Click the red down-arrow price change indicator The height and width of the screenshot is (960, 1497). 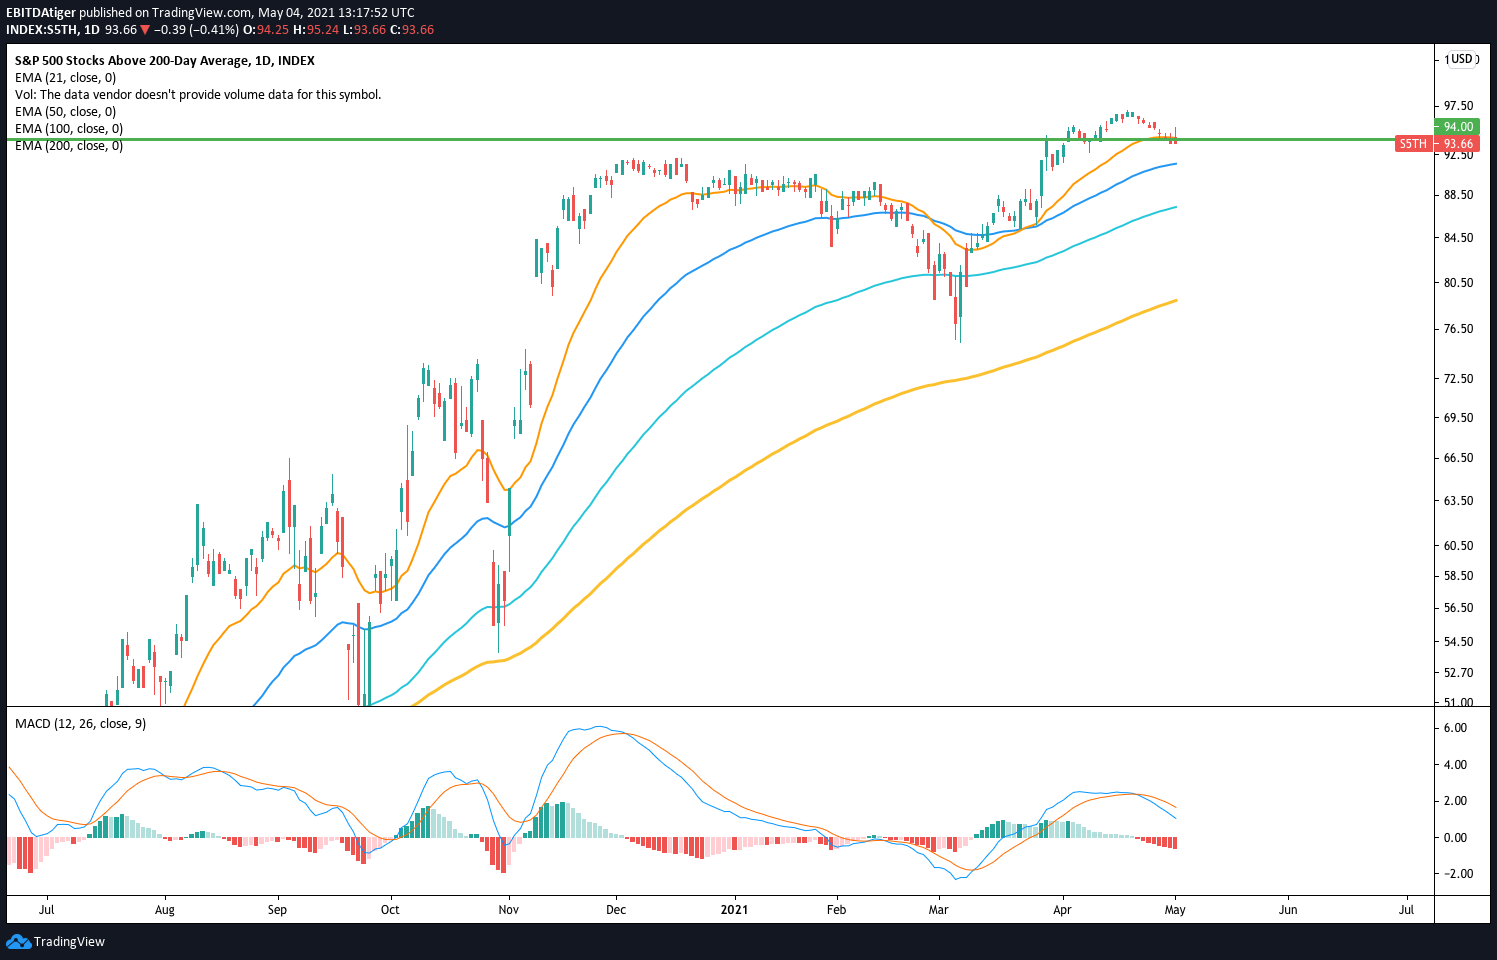[145, 30]
